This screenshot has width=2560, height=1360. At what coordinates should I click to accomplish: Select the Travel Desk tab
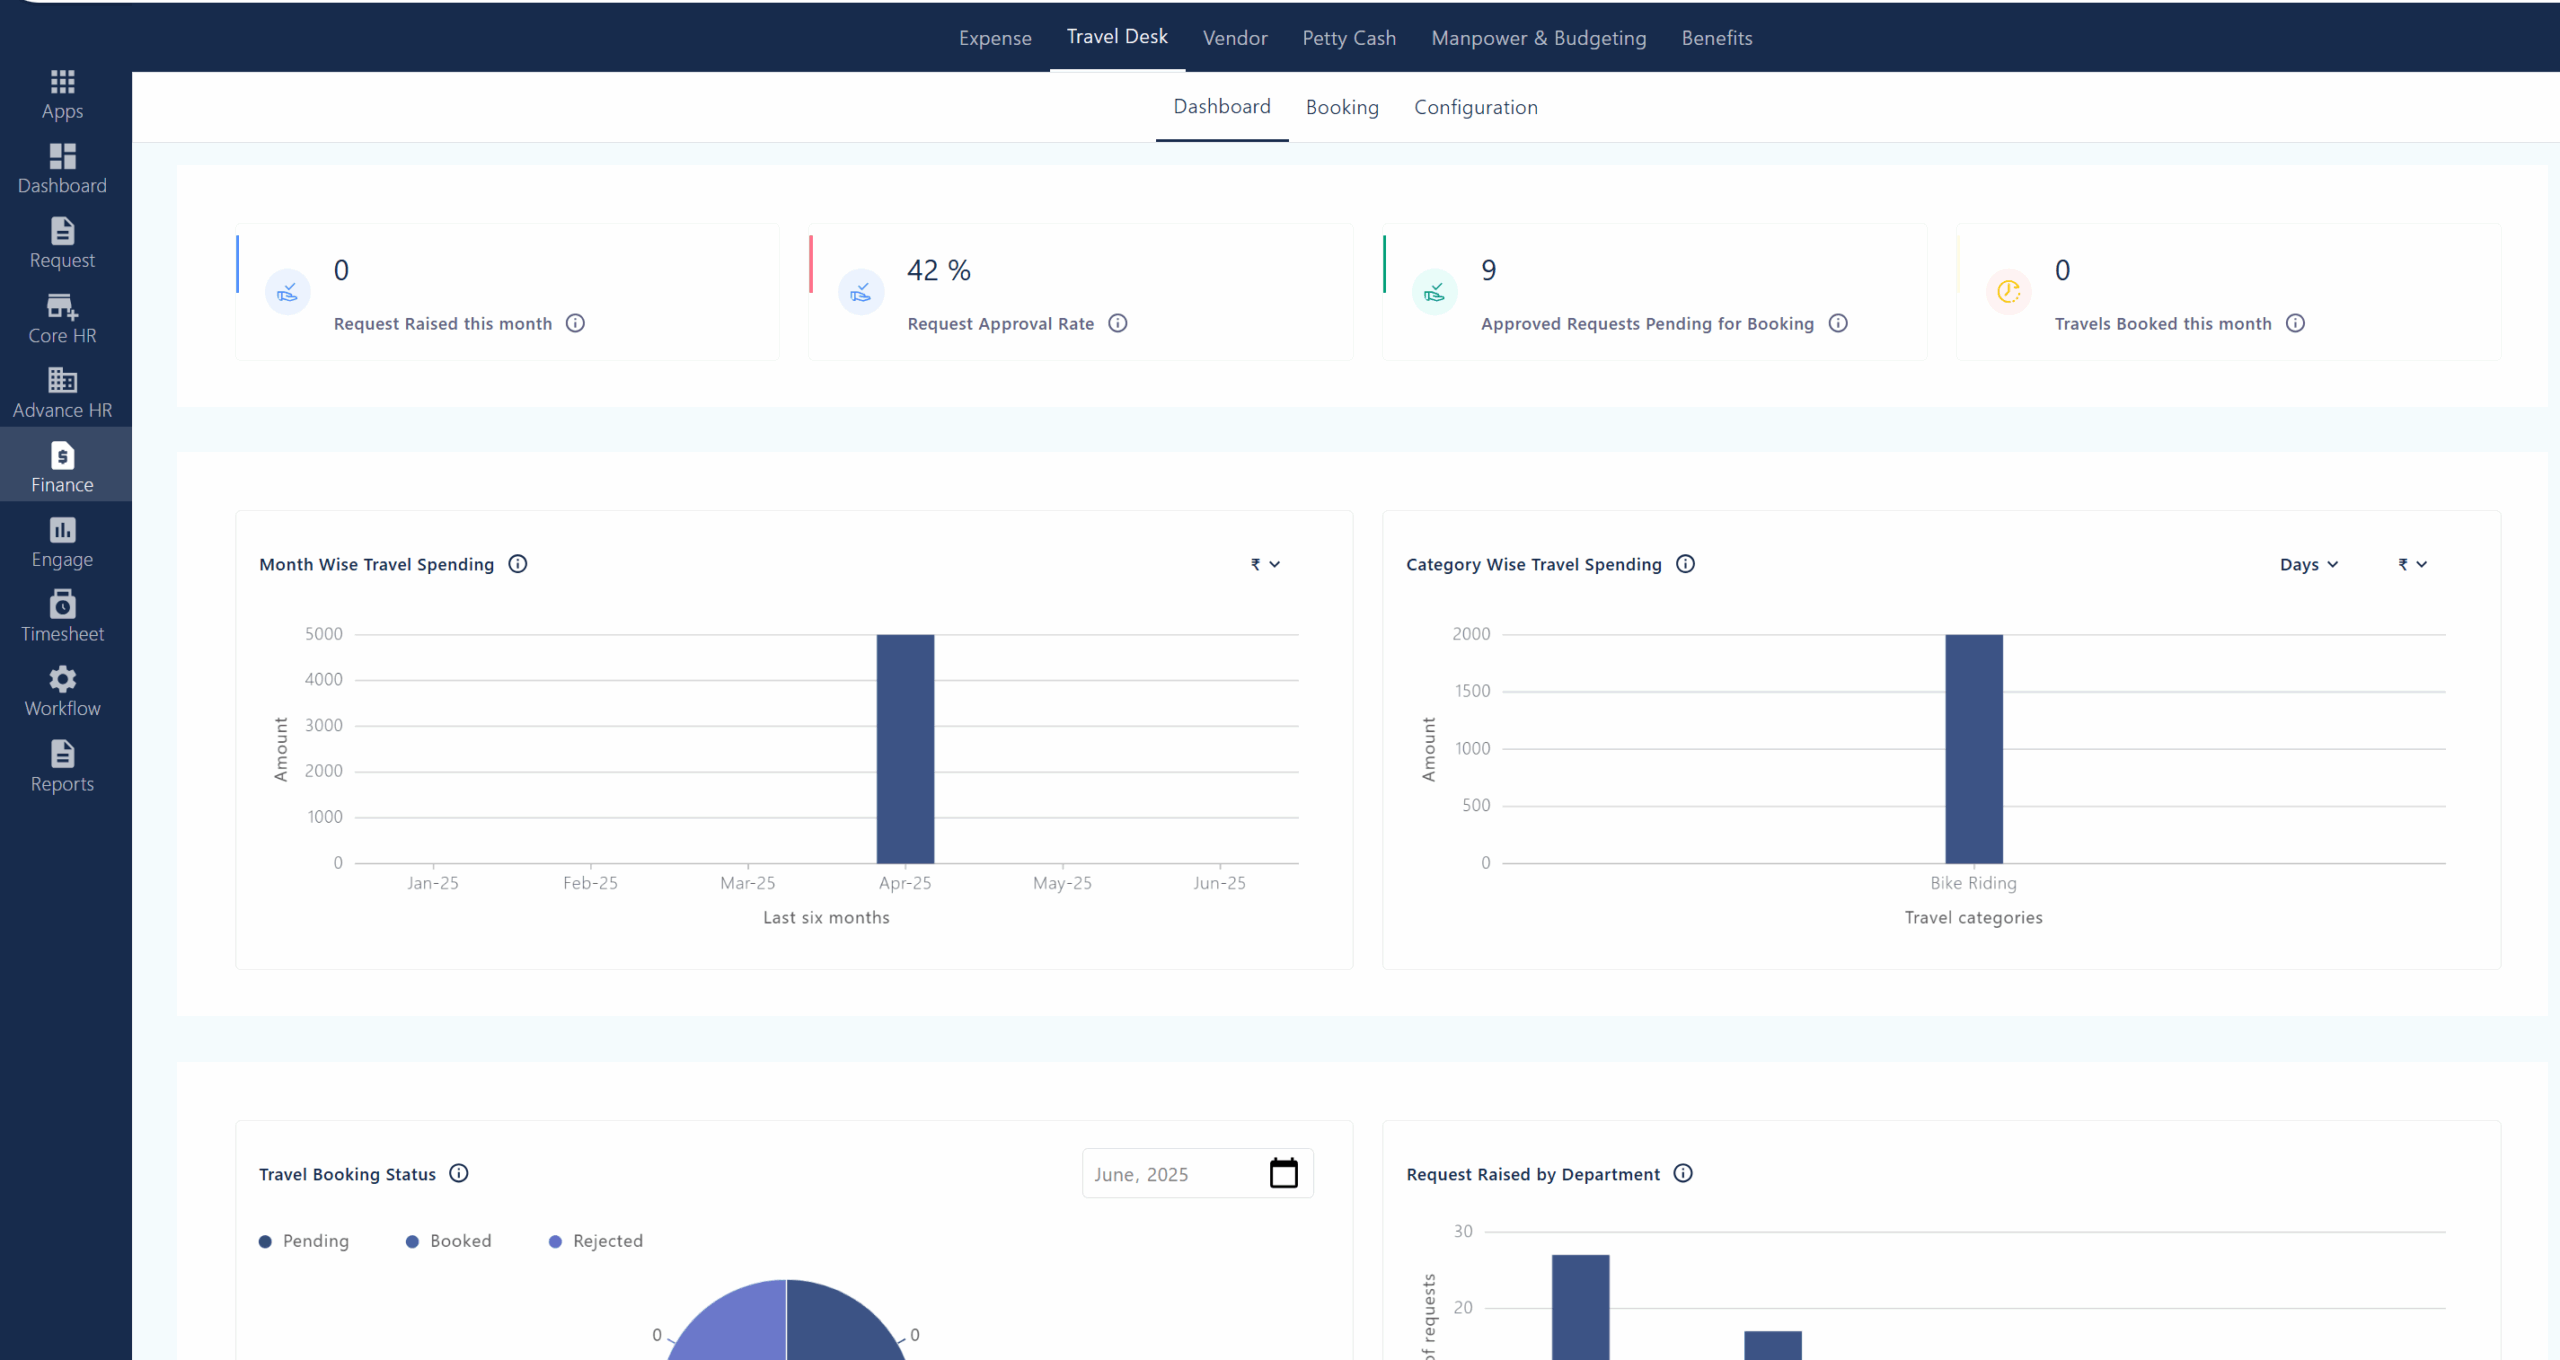(x=1117, y=37)
